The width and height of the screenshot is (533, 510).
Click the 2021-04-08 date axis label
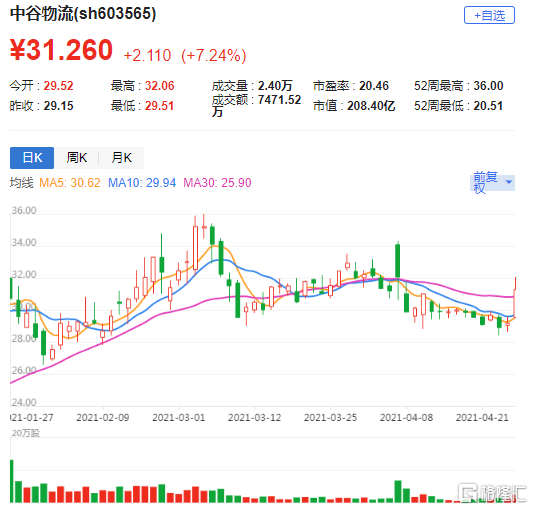[406, 417]
